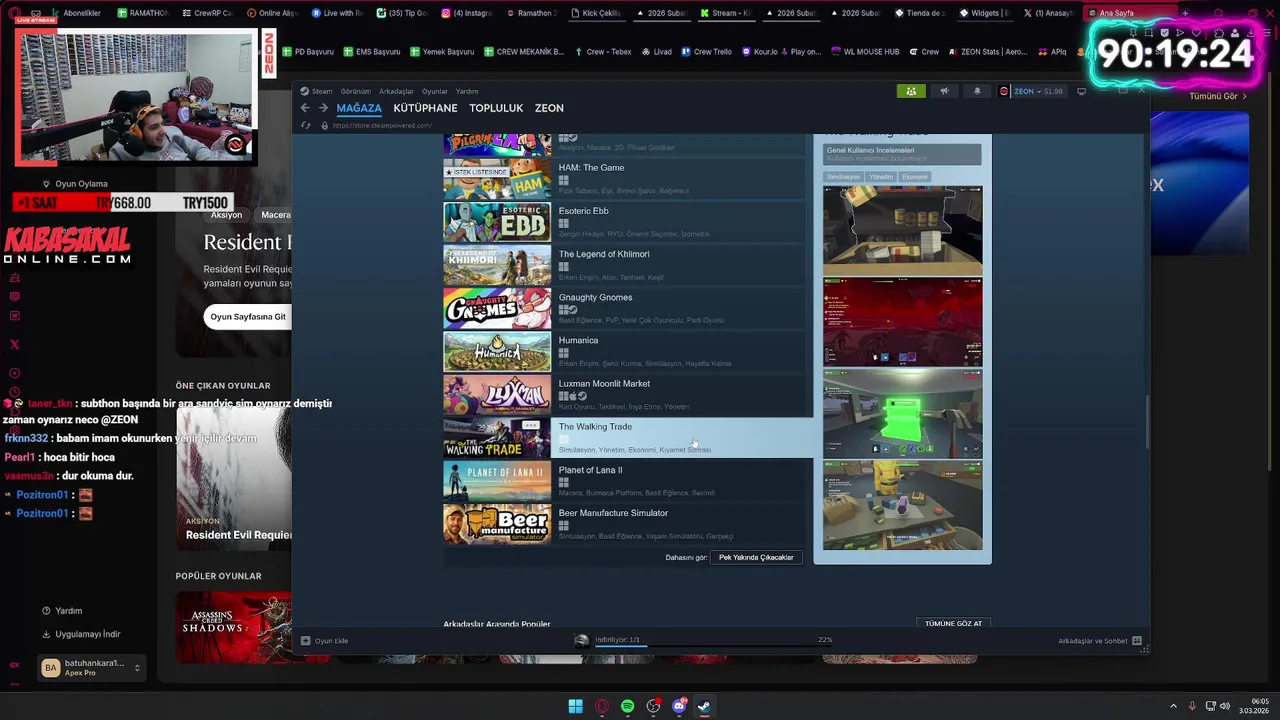The image size is (1280, 720).
Task: Open Opera GX from the taskbar
Action: tap(601, 706)
